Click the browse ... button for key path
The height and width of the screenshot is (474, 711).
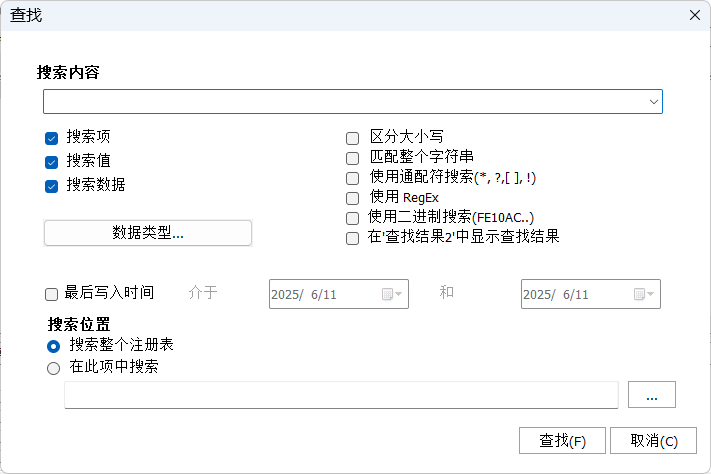pos(652,395)
